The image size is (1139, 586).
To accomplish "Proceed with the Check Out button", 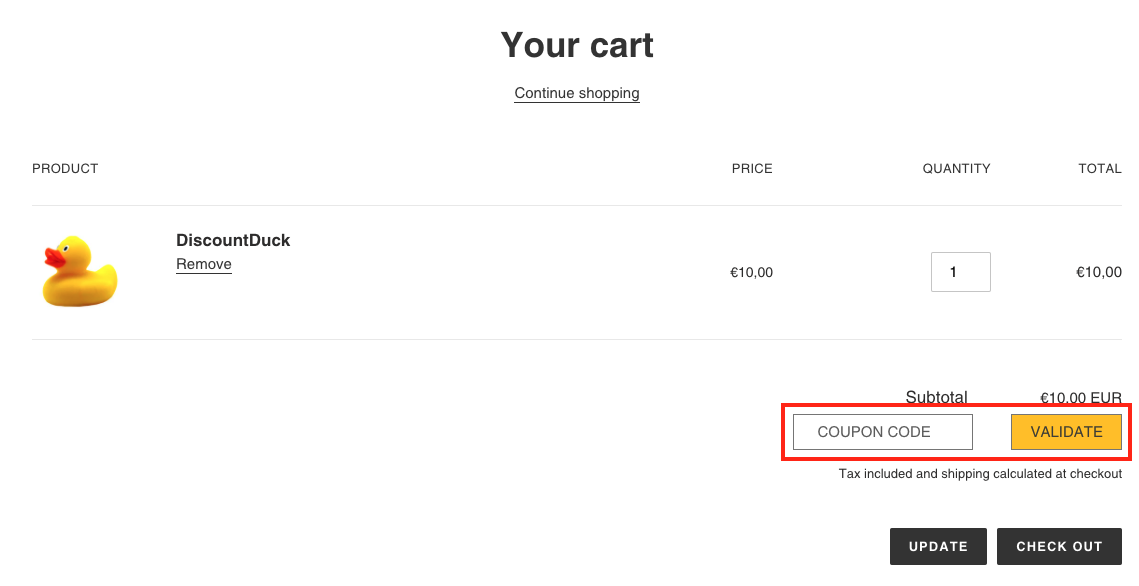I will coord(1059,547).
